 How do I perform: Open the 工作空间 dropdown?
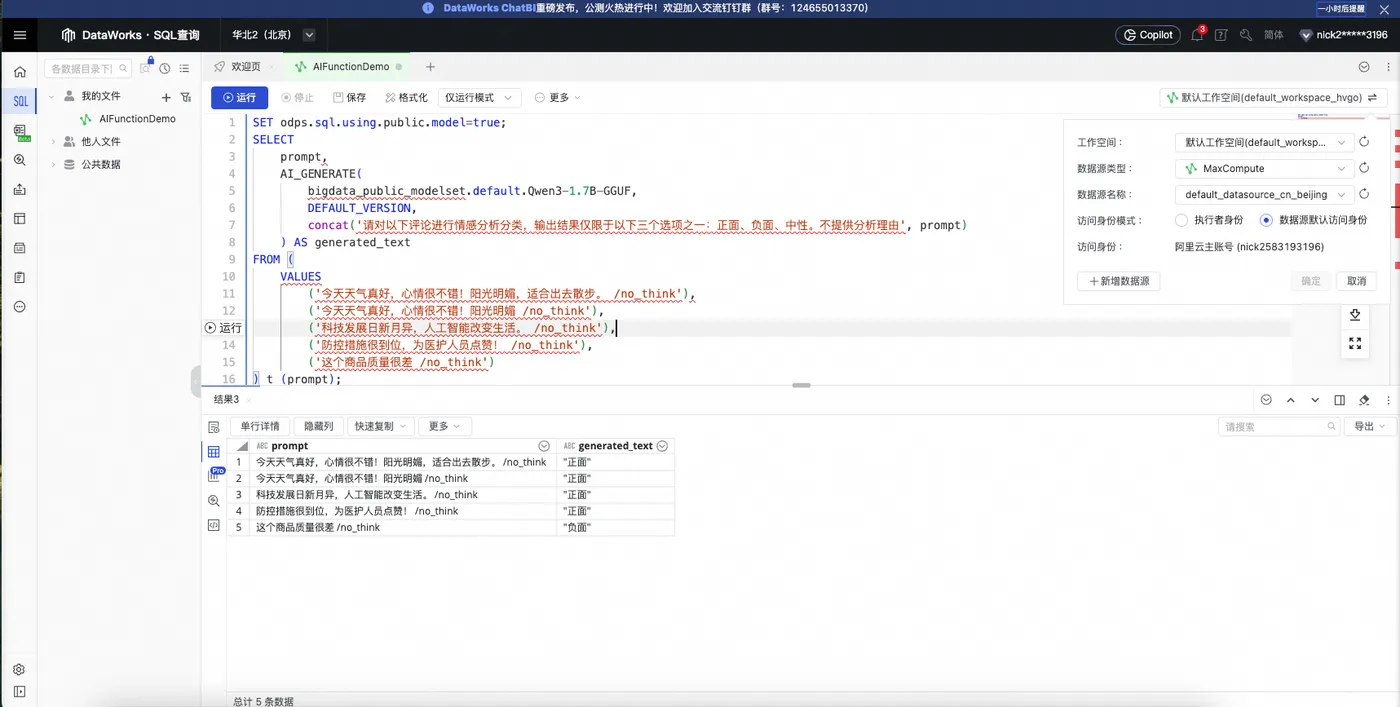pyautogui.click(x=1264, y=143)
